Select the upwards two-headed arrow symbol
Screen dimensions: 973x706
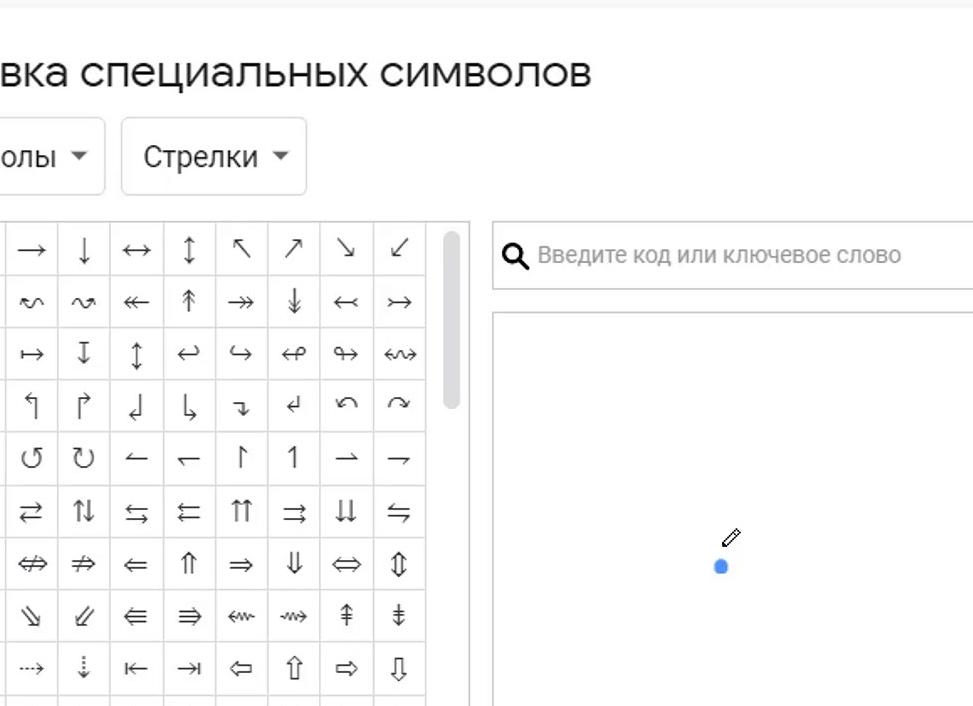[x=189, y=301]
